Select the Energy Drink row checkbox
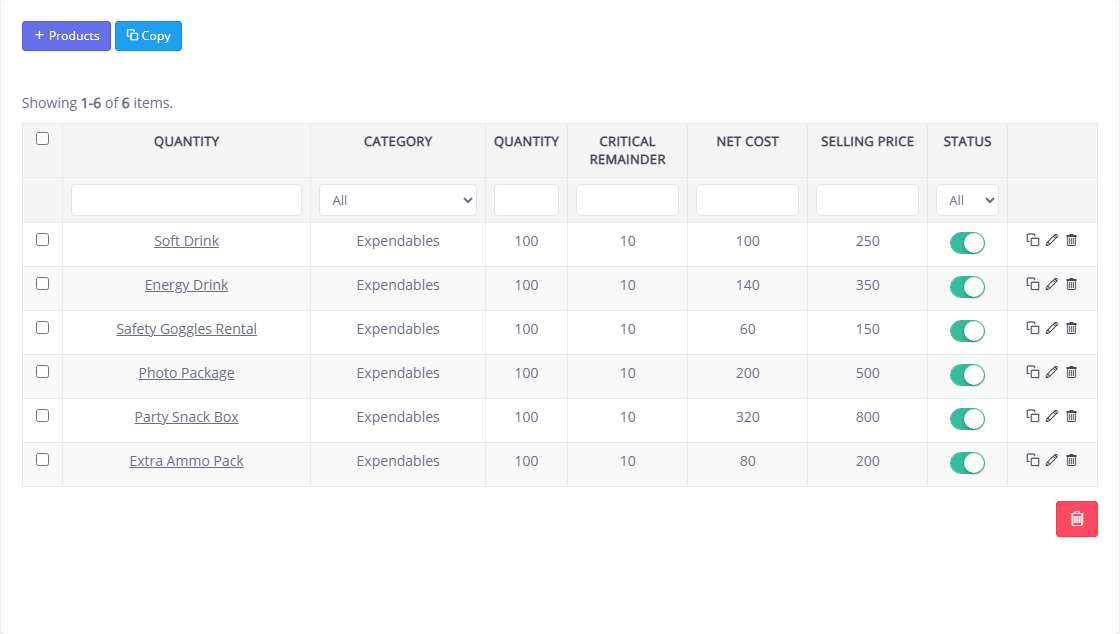 [43, 283]
